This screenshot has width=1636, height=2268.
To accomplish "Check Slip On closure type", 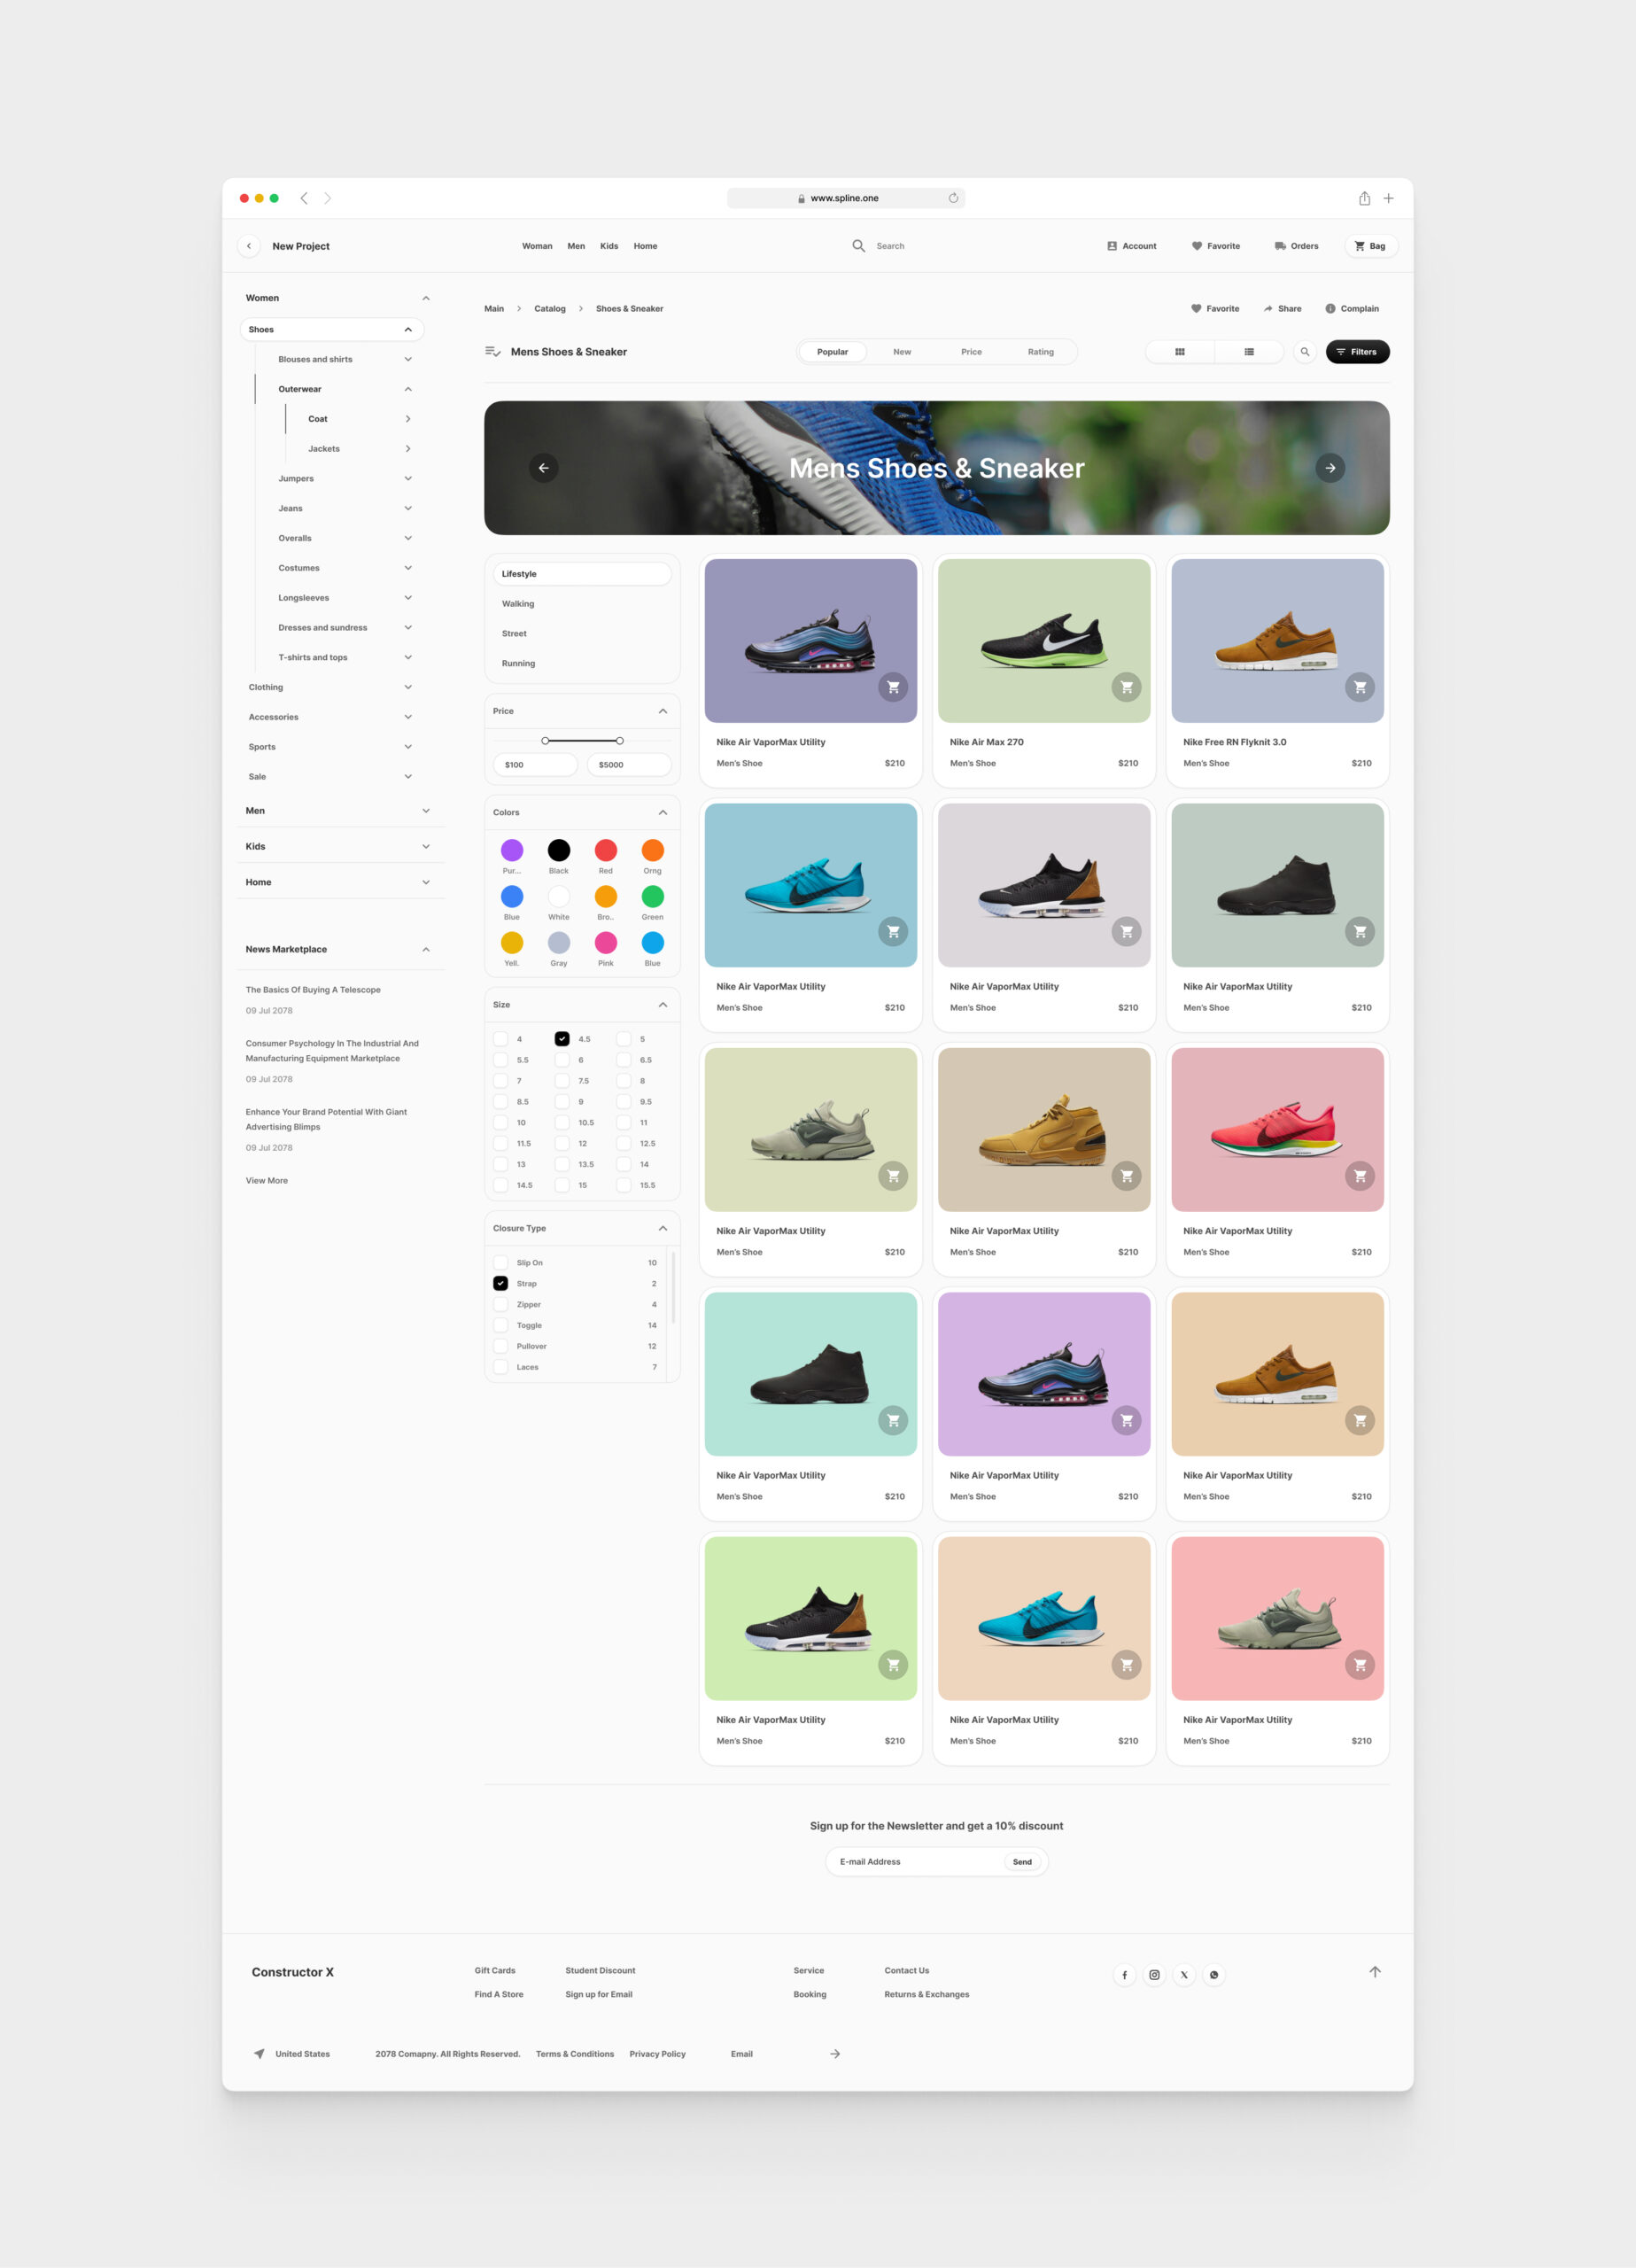I will pyautogui.click(x=501, y=1263).
